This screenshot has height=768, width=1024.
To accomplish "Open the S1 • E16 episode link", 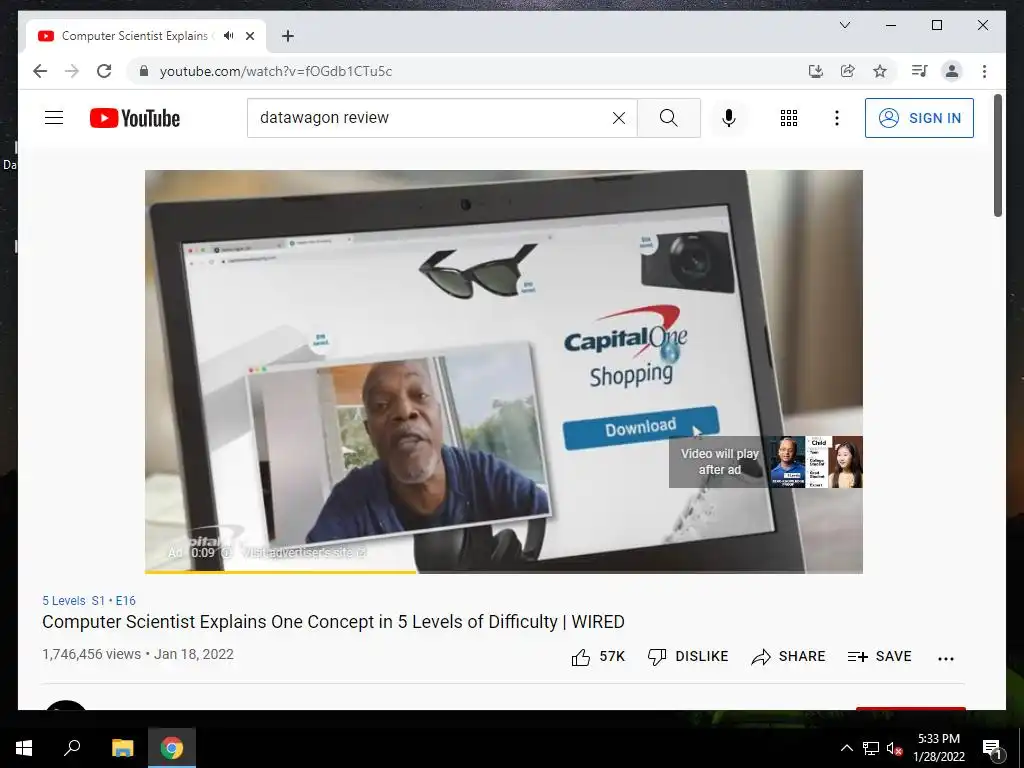I will pyautogui.click(x=114, y=601).
